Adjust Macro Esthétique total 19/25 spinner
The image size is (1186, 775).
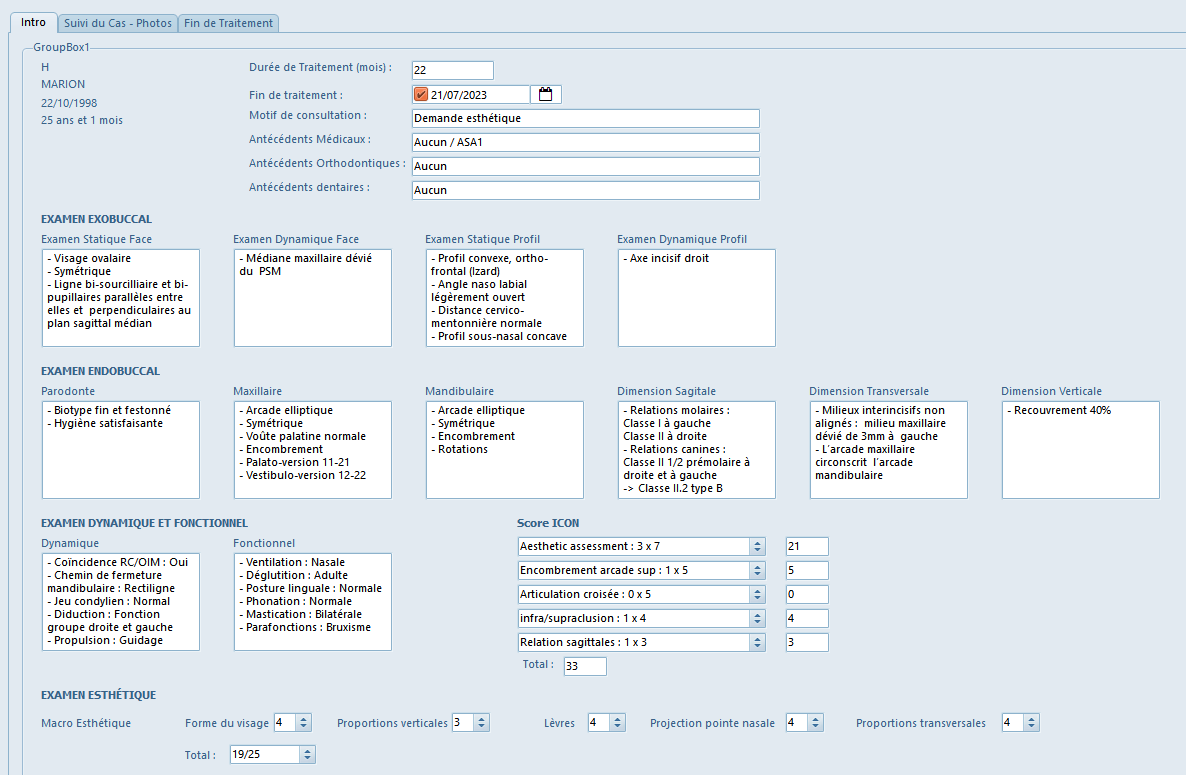pyautogui.click(x=307, y=755)
